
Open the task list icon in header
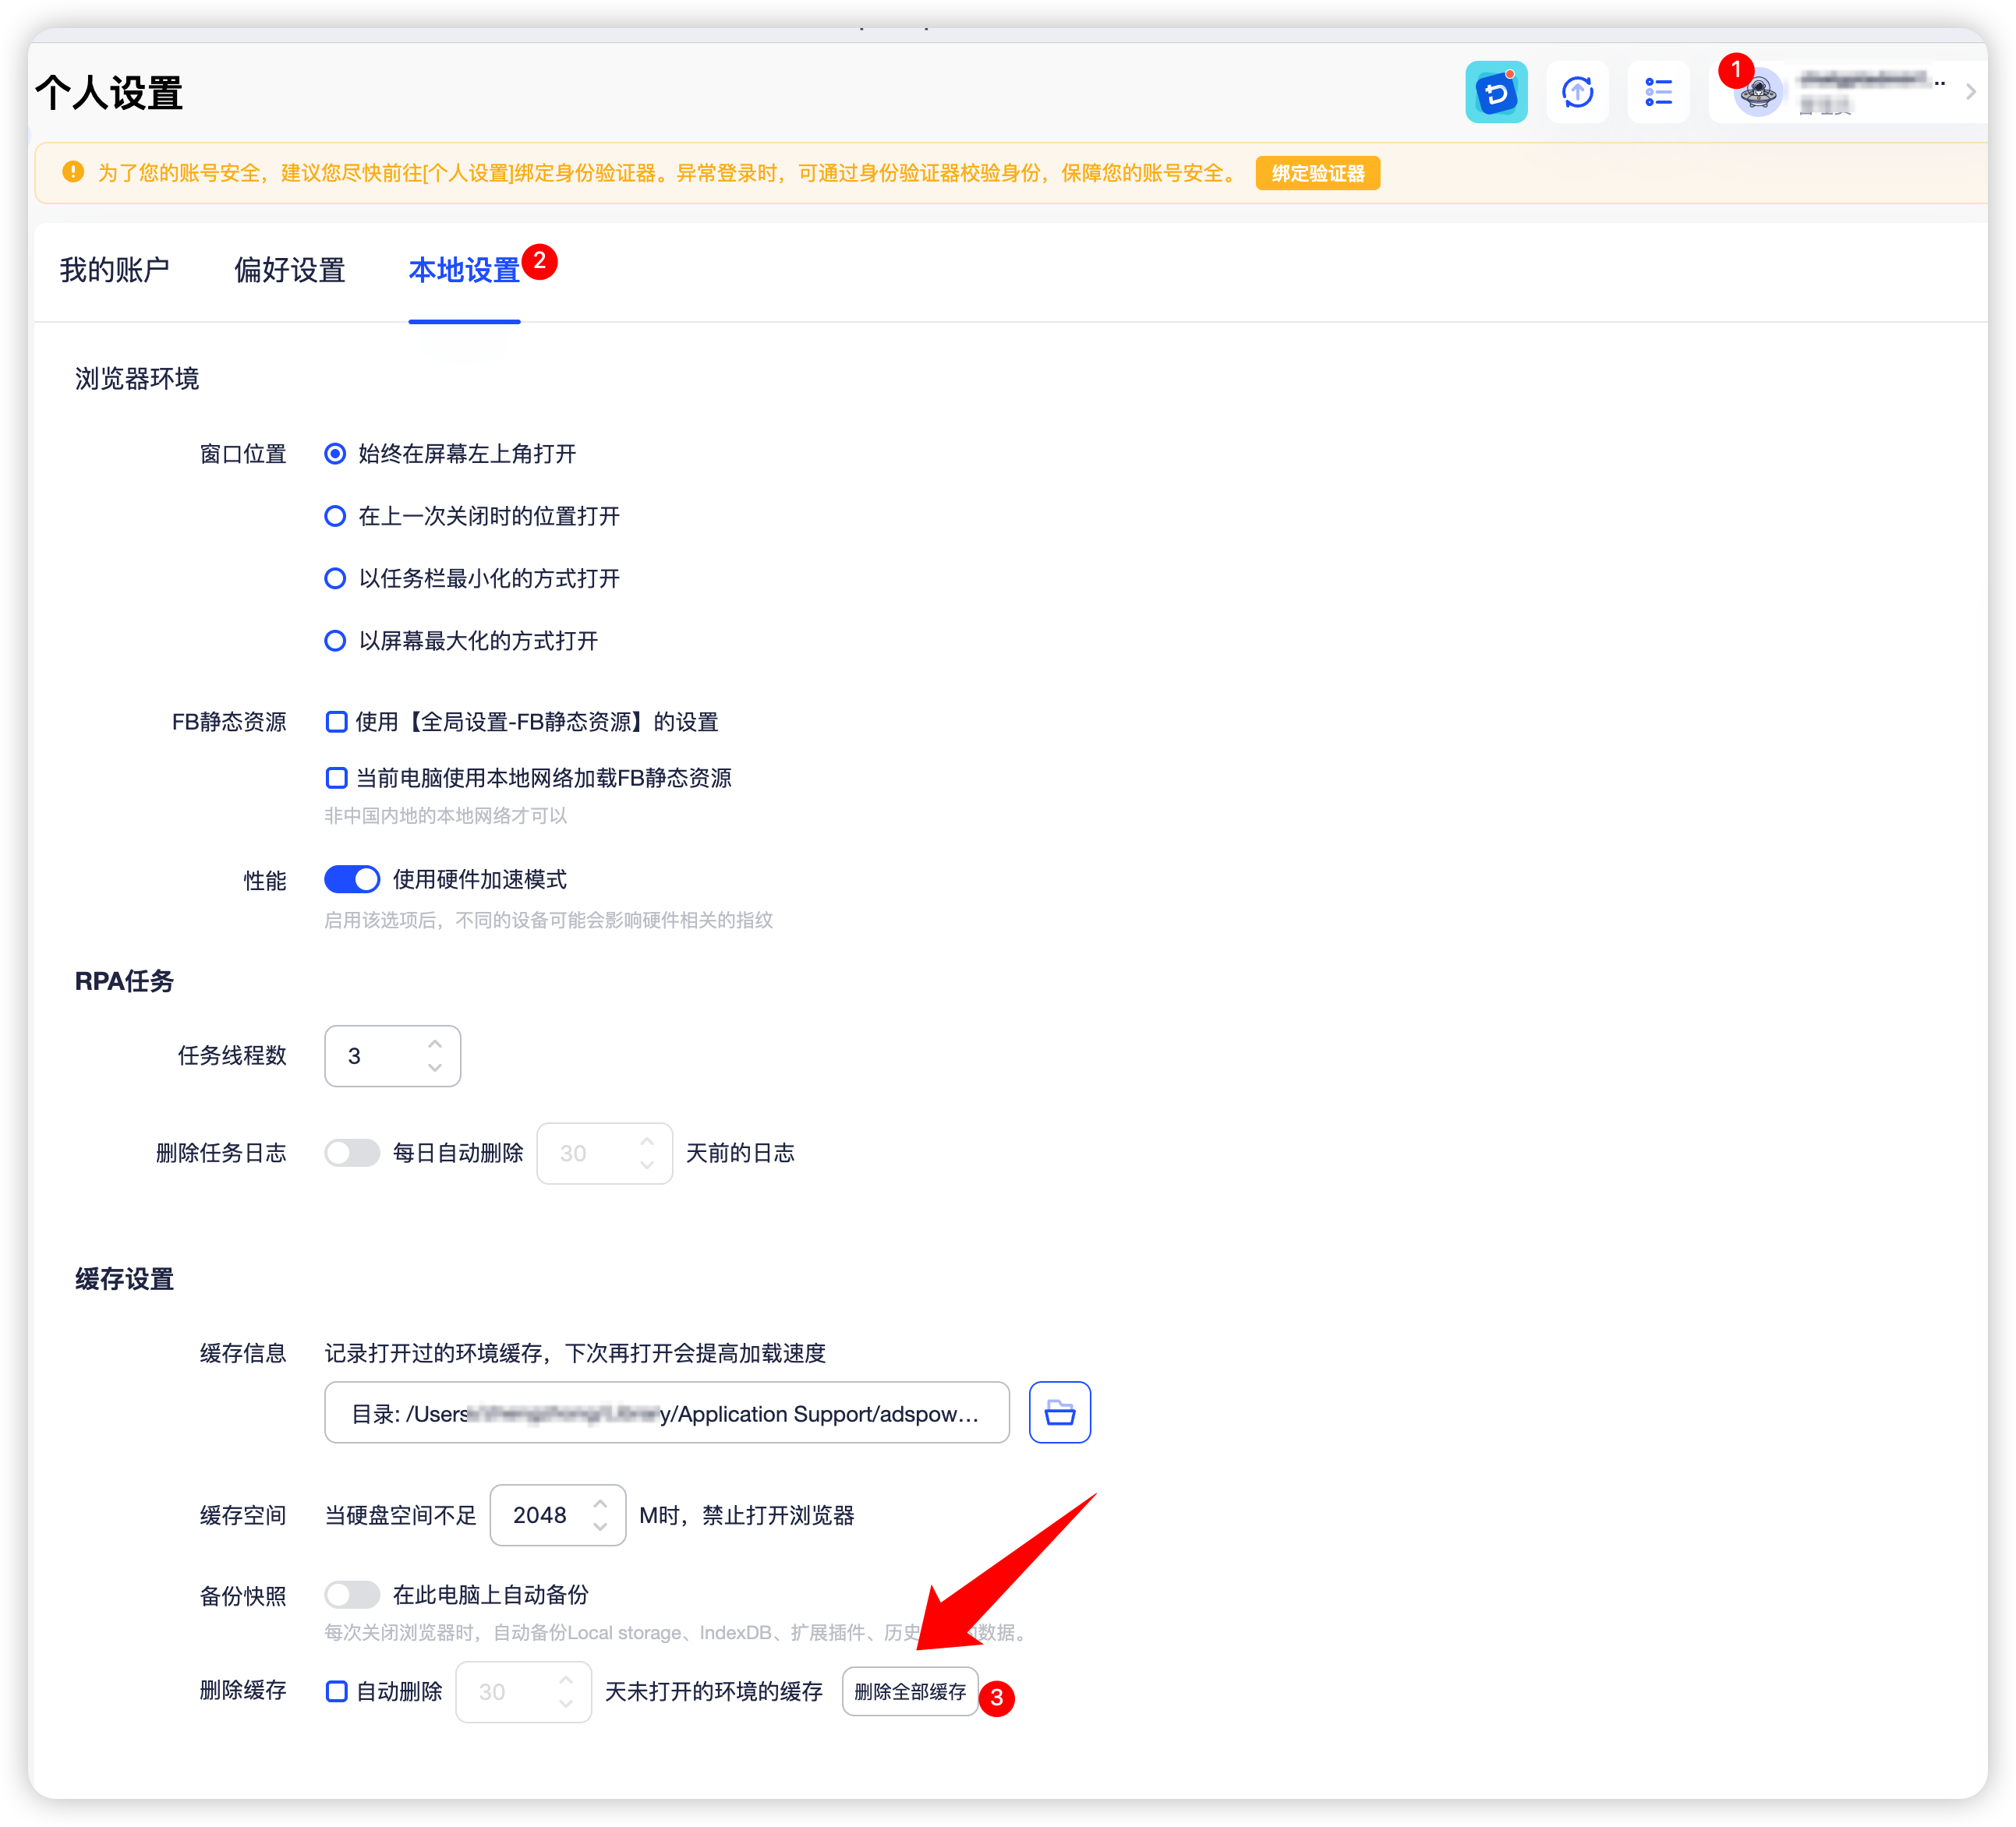coord(1658,92)
